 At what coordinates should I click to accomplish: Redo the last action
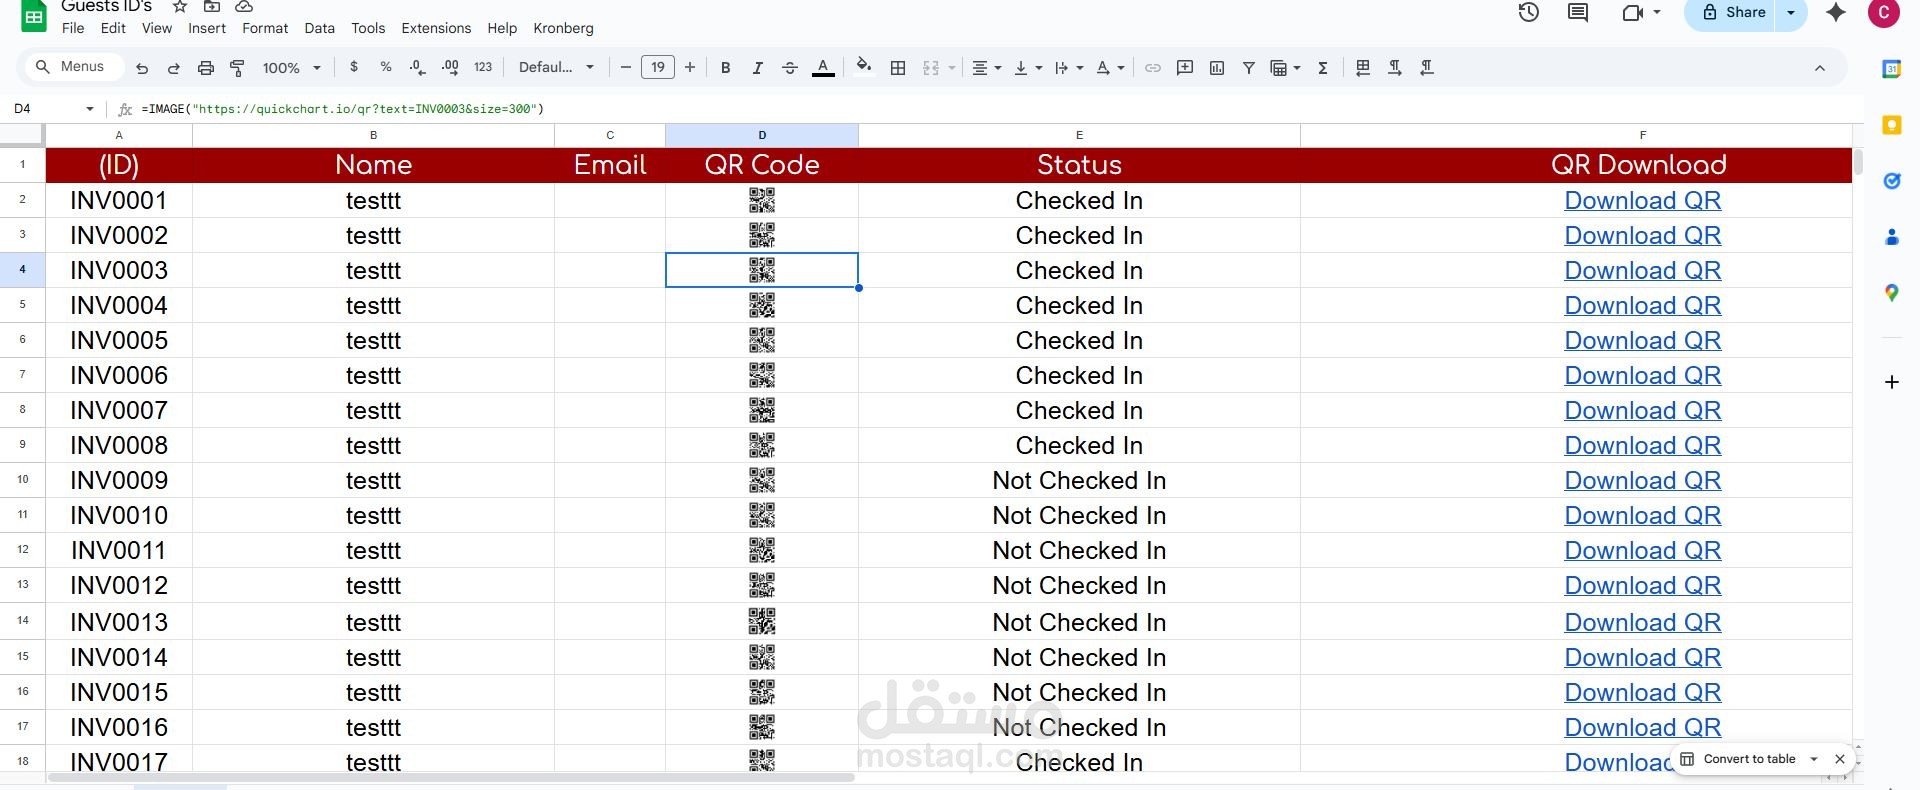[x=174, y=68]
